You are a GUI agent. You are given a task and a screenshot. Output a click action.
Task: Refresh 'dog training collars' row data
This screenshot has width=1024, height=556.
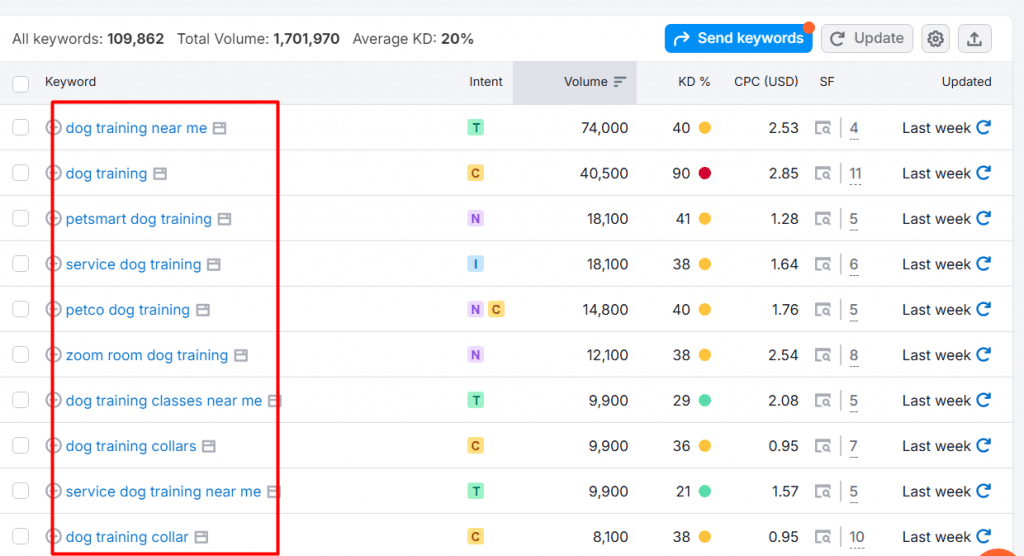click(x=984, y=446)
